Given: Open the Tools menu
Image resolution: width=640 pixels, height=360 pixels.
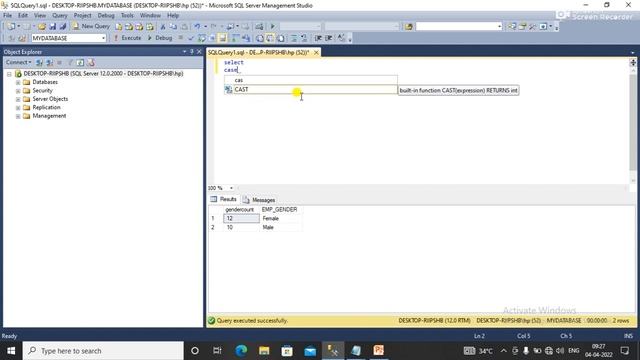Looking at the screenshot, I should pos(127,16).
